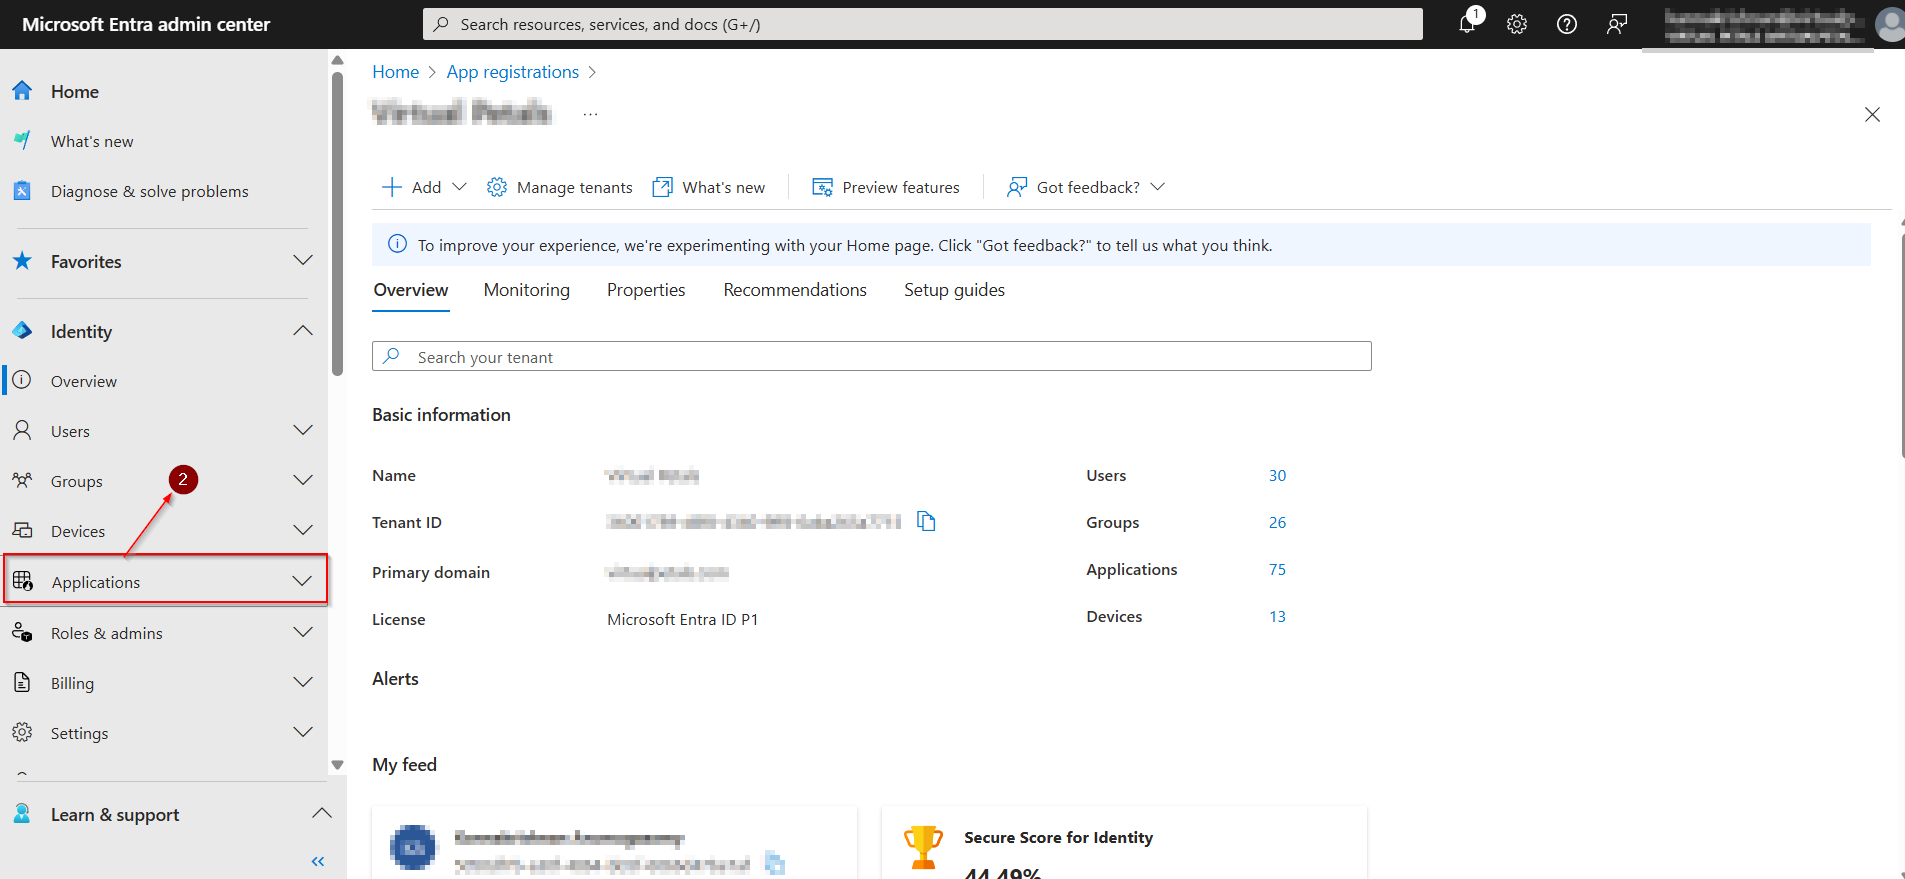The image size is (1905, 879).
Task: Click the Settings gear icon in sidebar
Action: (22, 732)
